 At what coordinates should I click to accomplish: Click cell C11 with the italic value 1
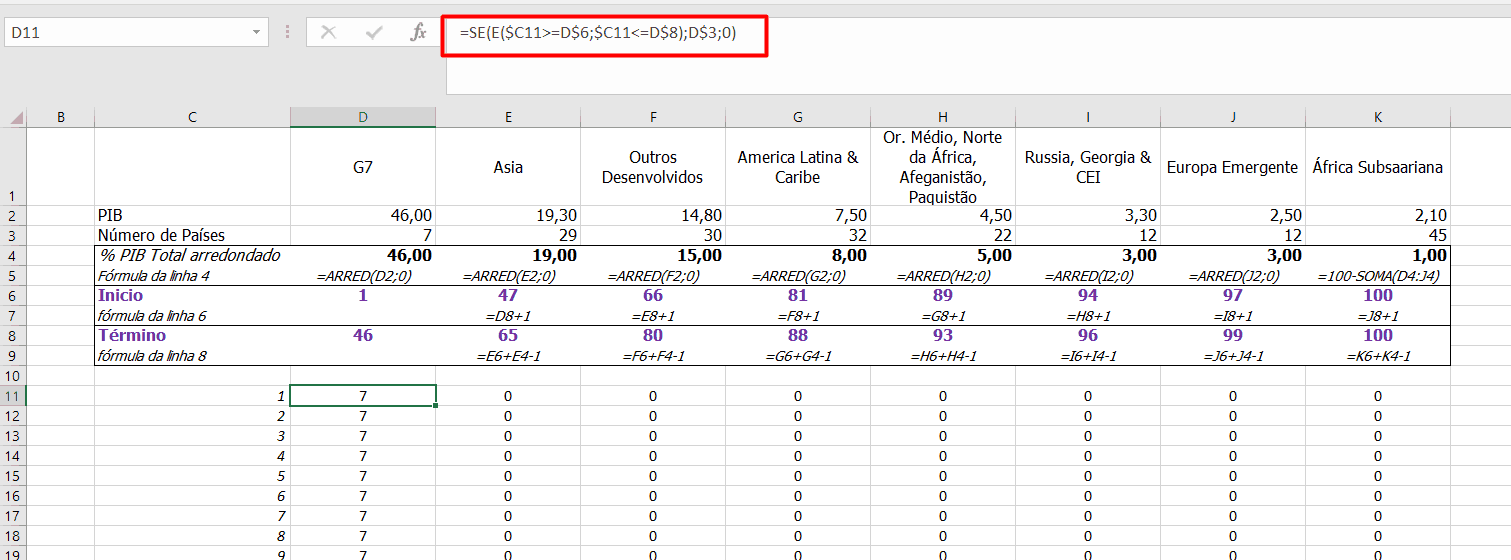[192, 396]
